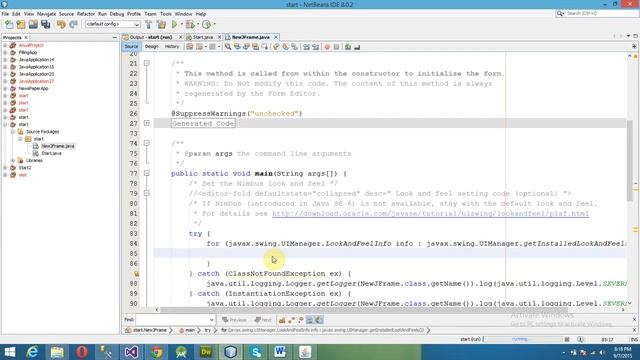Switch to the Output start (run) tab
This screenshot has height=360, width=640.
pyautogui.click(x=151, y=37)
